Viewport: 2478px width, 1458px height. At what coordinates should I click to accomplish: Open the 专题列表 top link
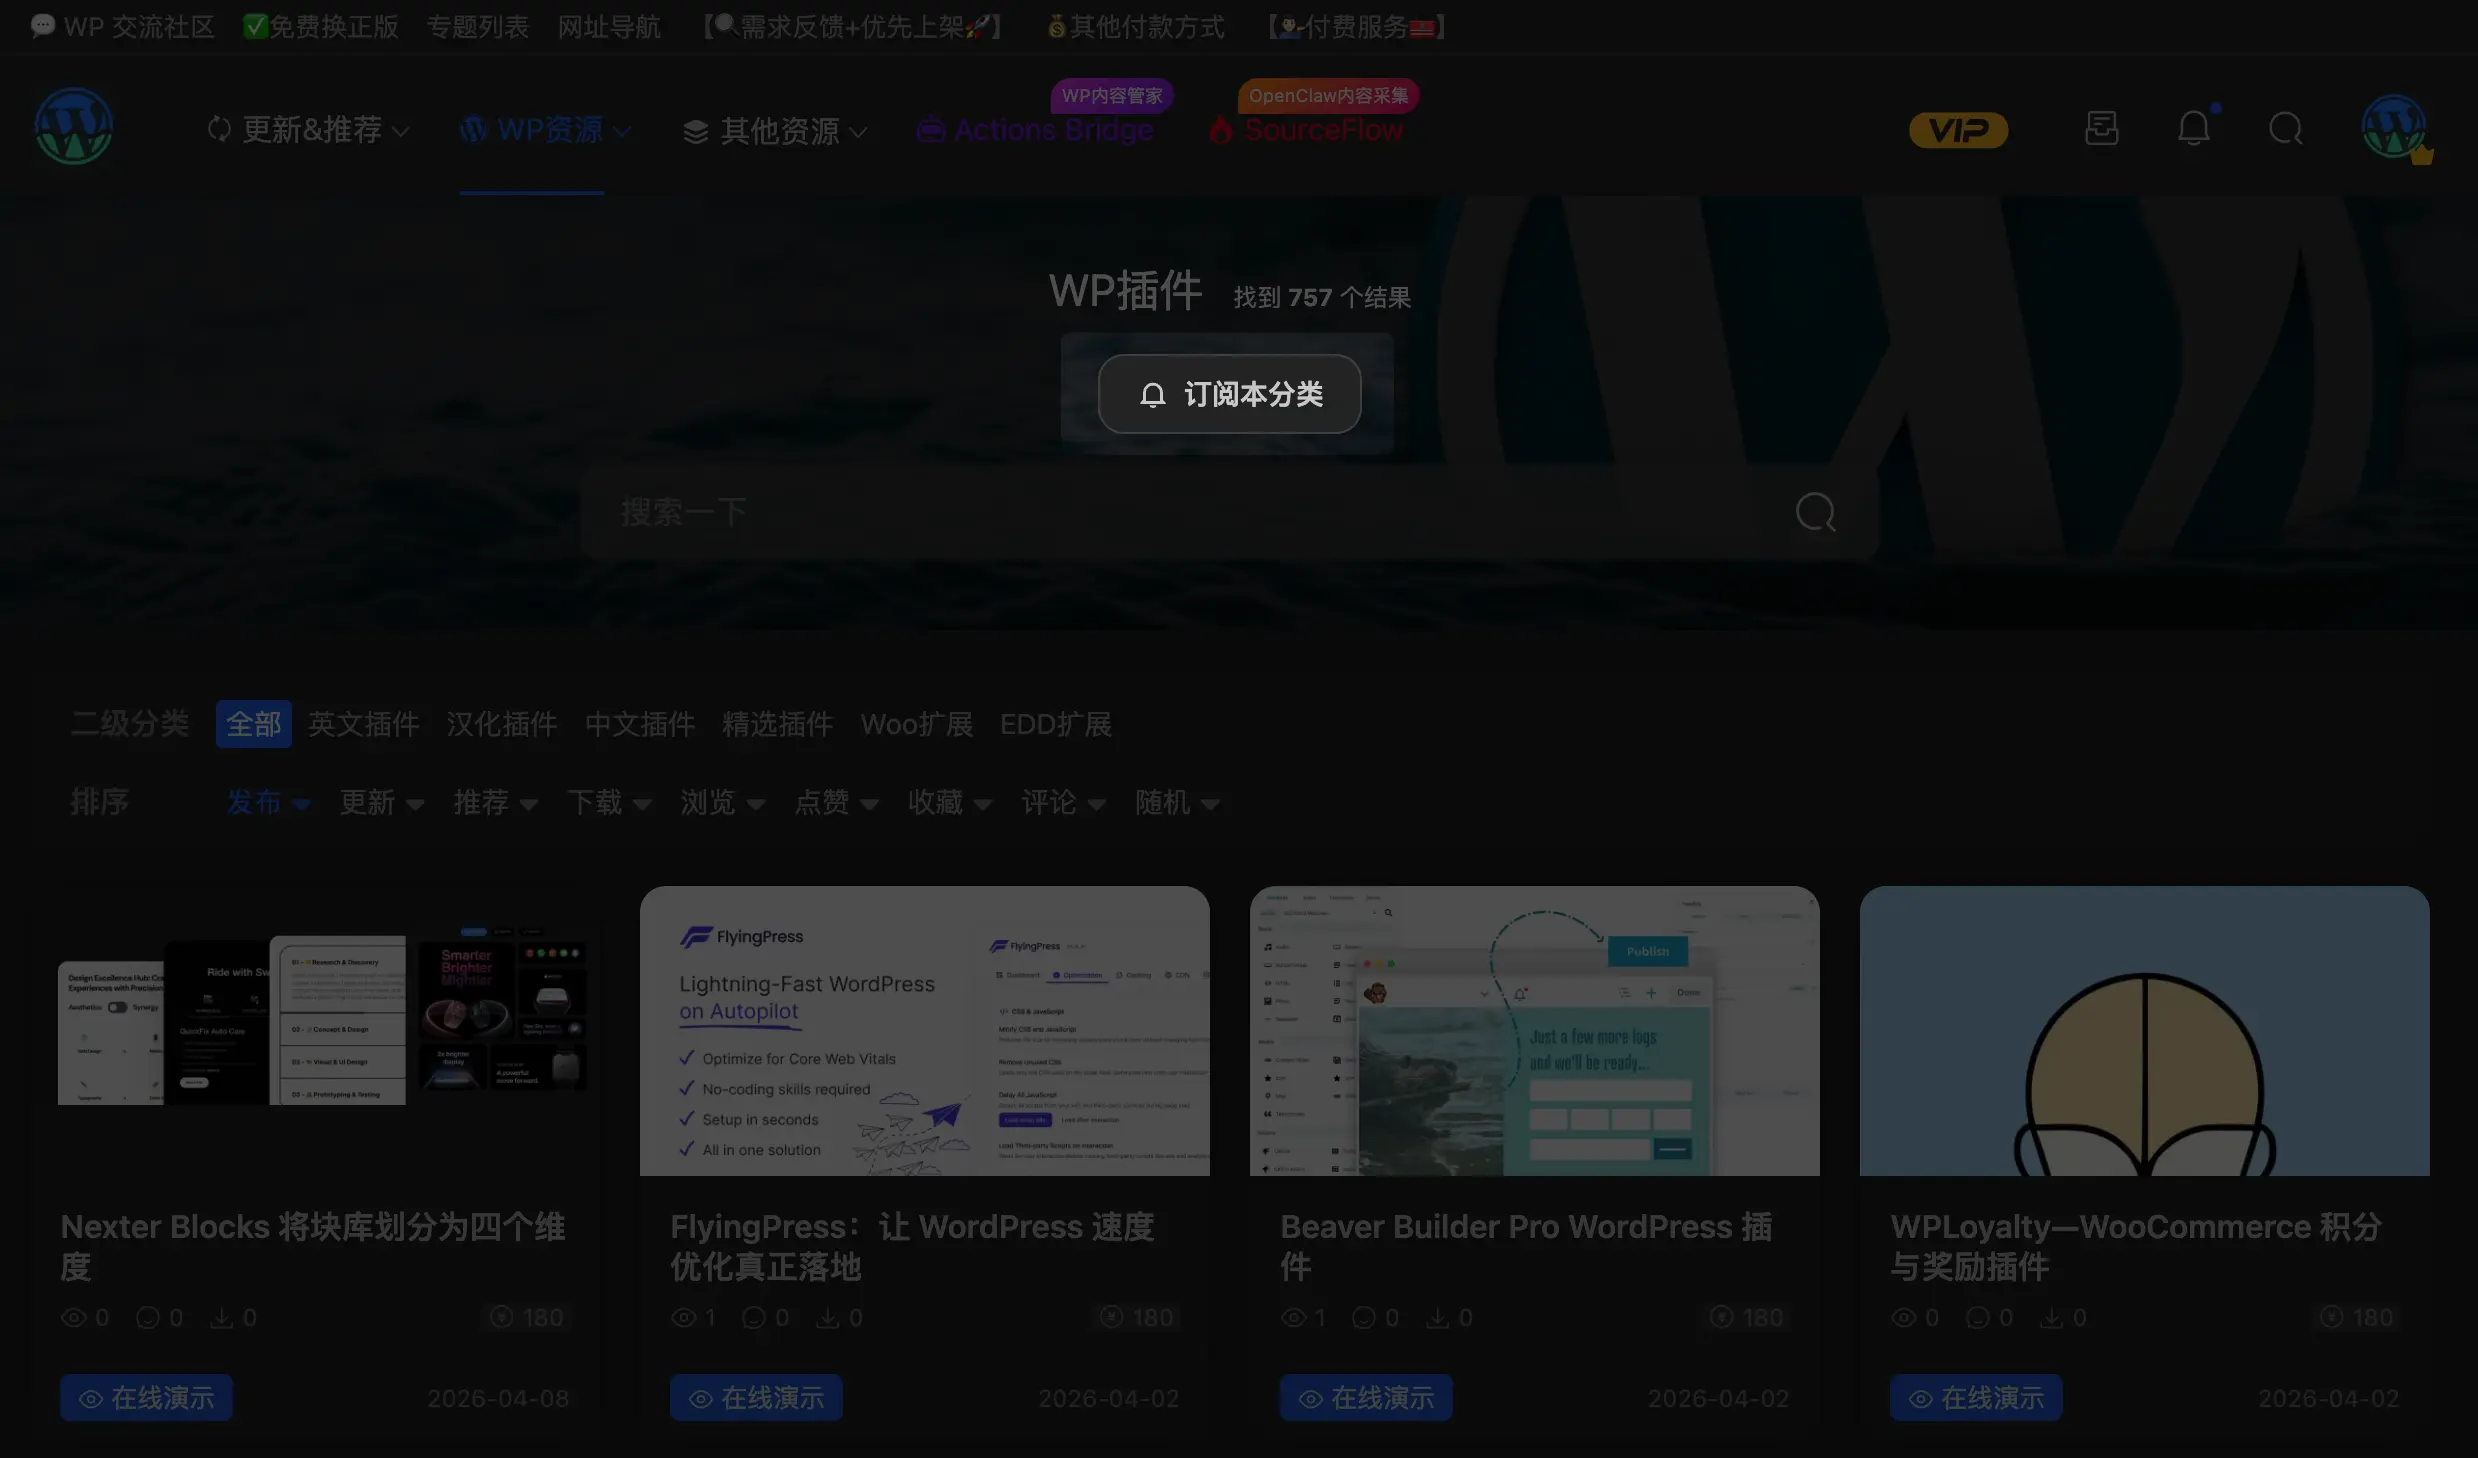pos(478,27)
